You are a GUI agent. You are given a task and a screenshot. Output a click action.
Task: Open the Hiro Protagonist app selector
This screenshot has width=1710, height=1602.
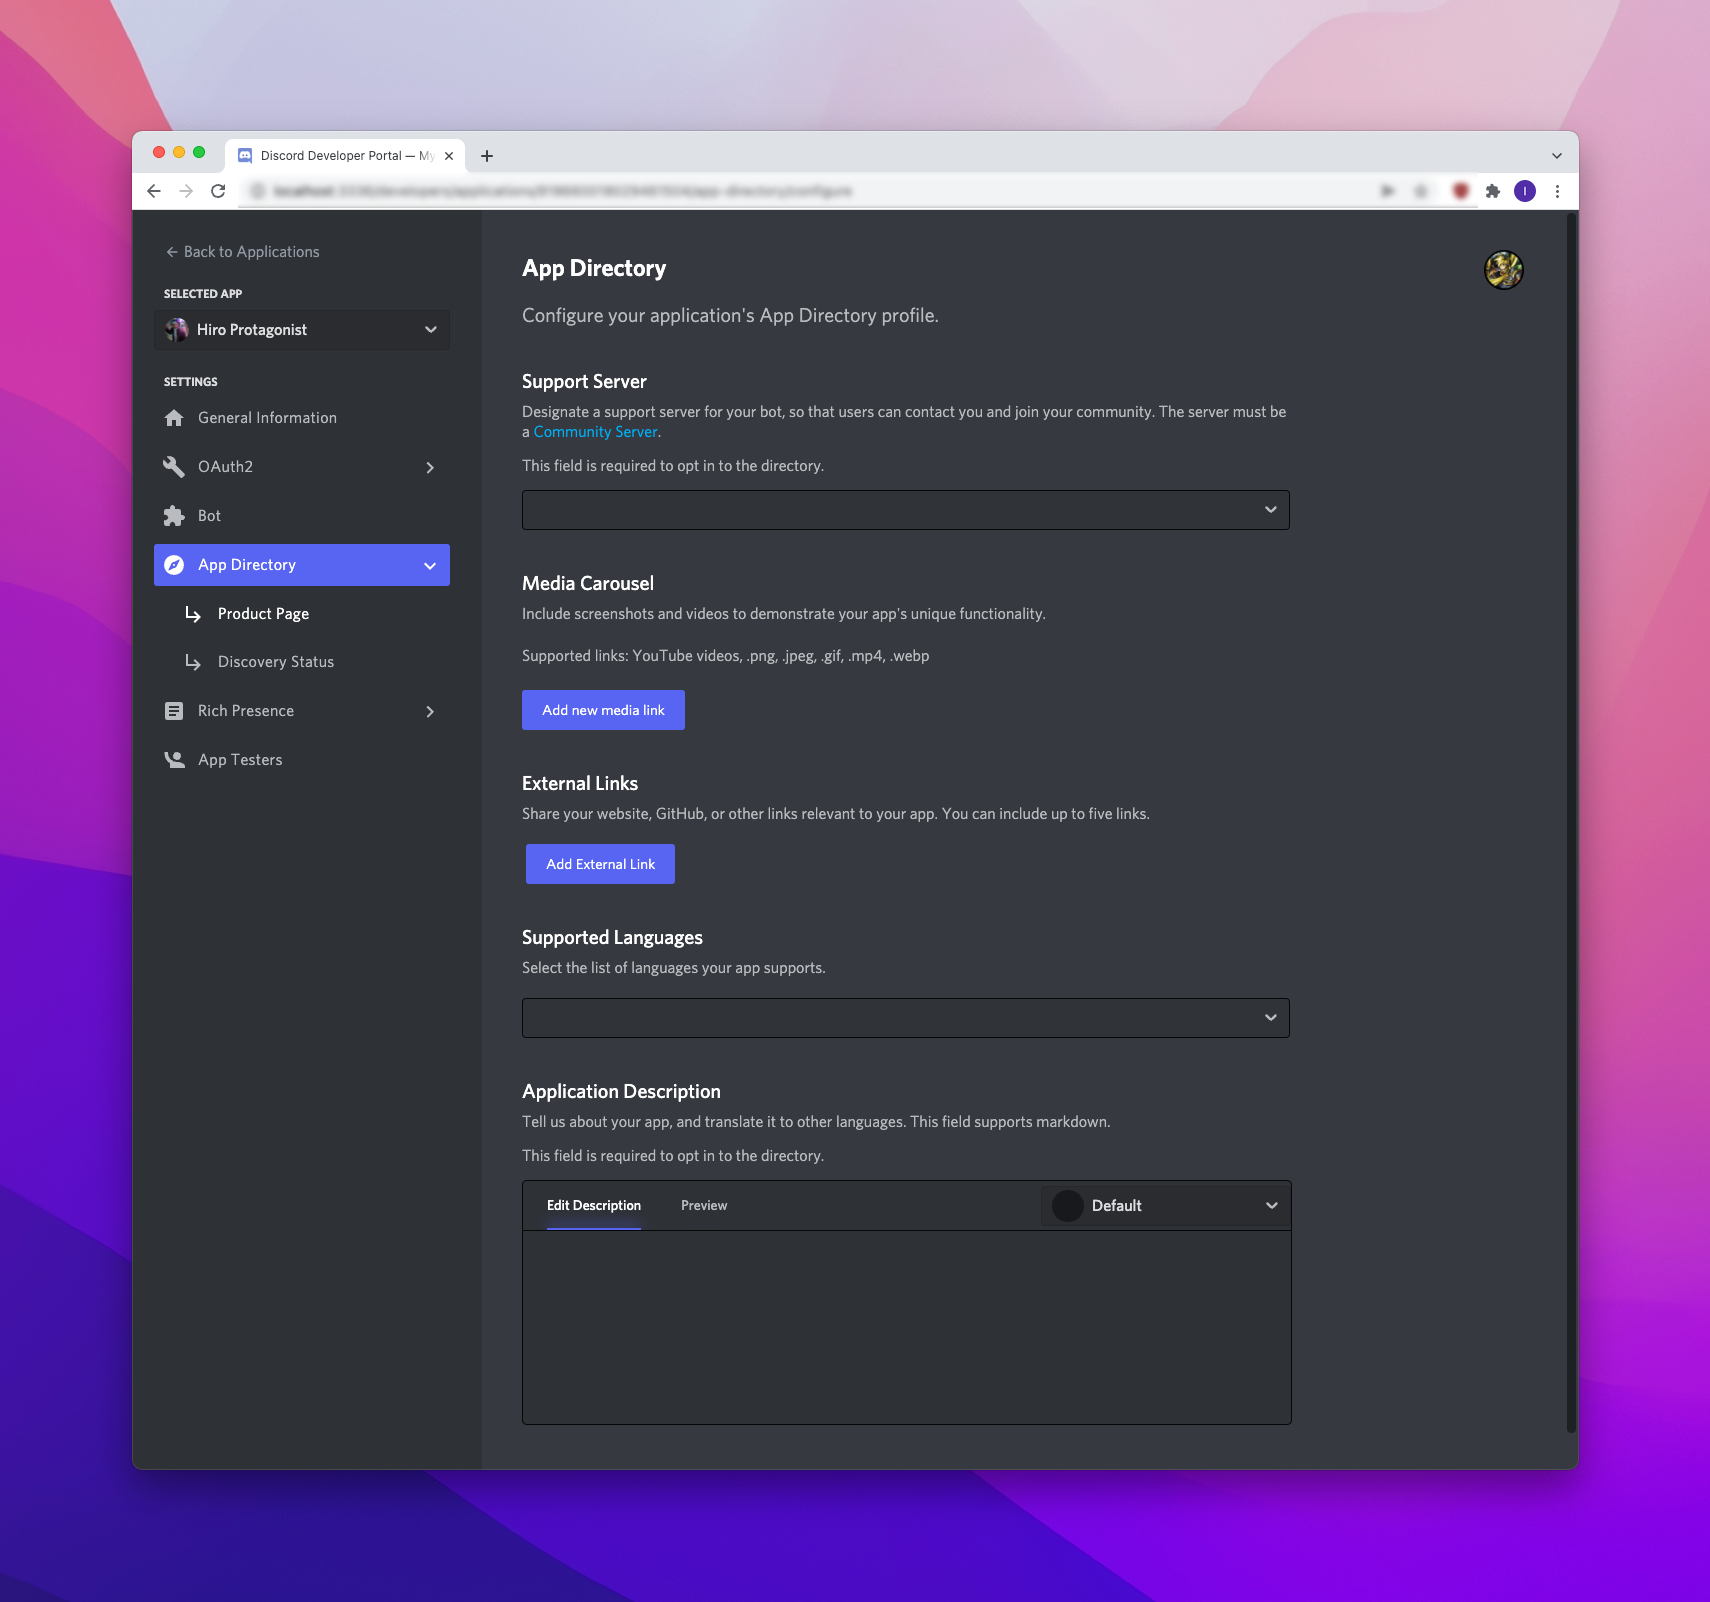tap(302, 330)
